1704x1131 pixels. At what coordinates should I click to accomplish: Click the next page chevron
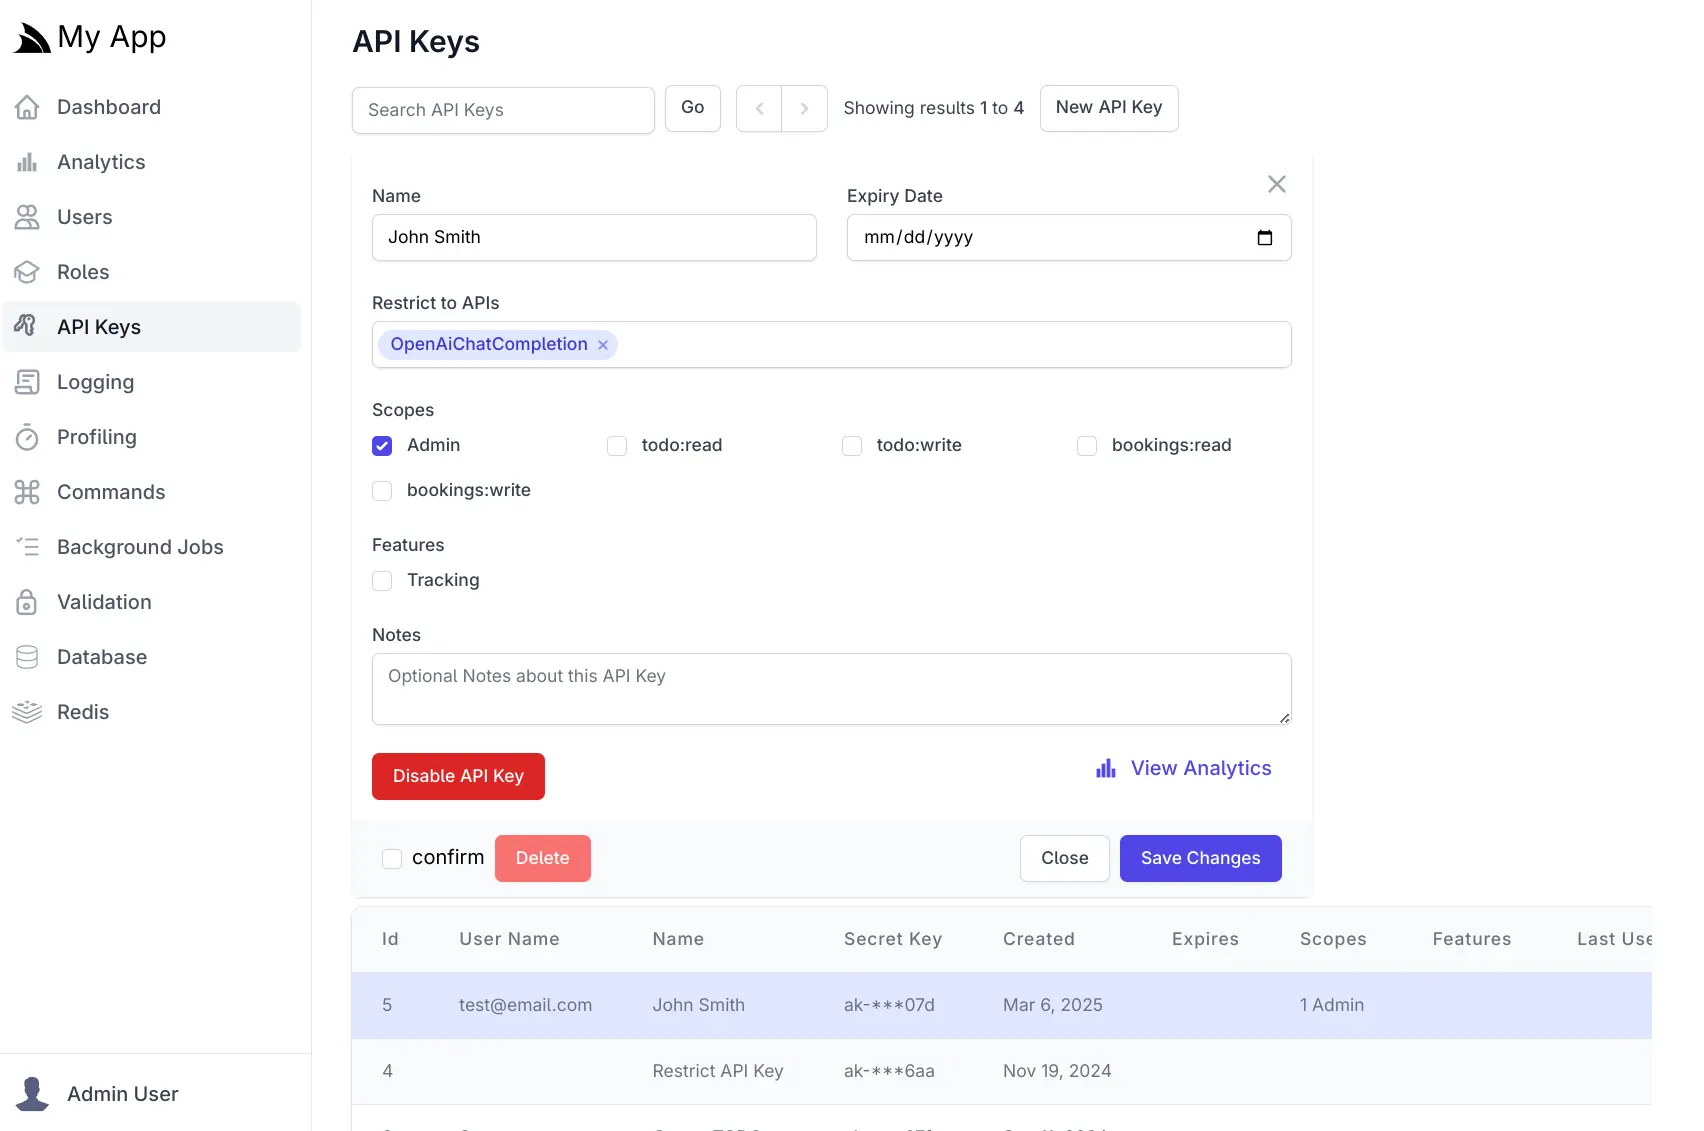click(x=804, y=108)
